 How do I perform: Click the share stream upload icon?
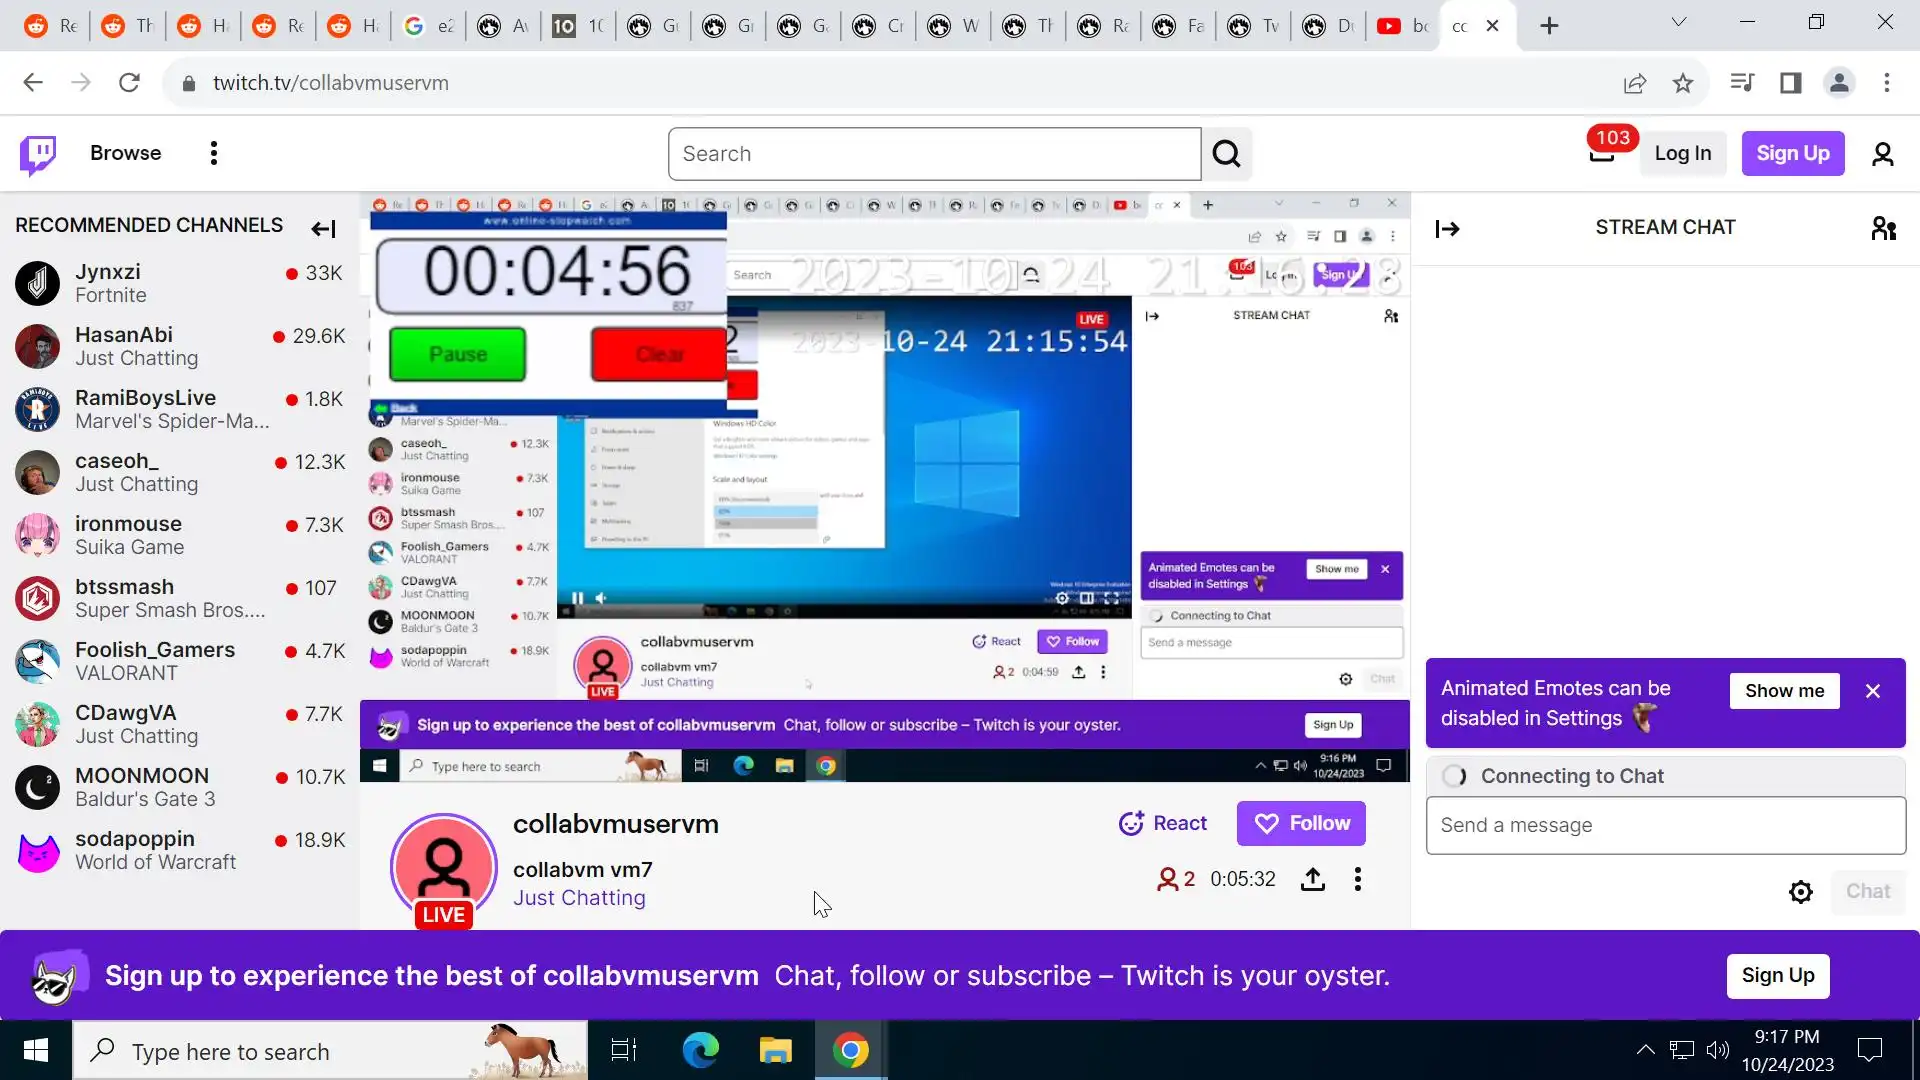[x=1312, y=880]
